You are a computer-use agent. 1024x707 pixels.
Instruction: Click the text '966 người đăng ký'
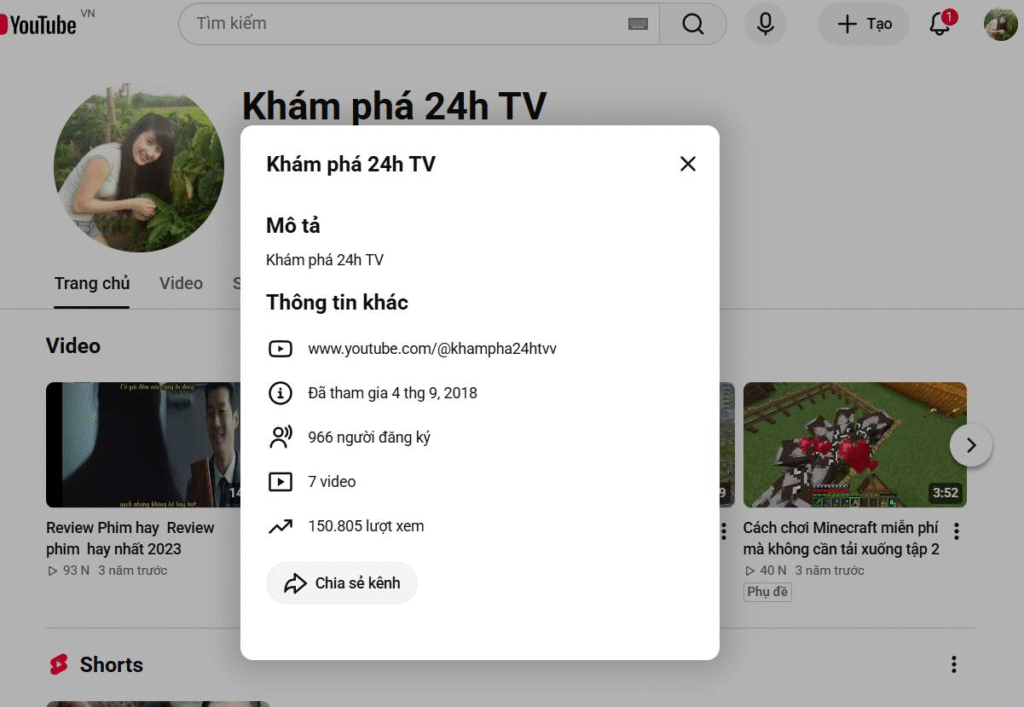click(x=369, y=437)
